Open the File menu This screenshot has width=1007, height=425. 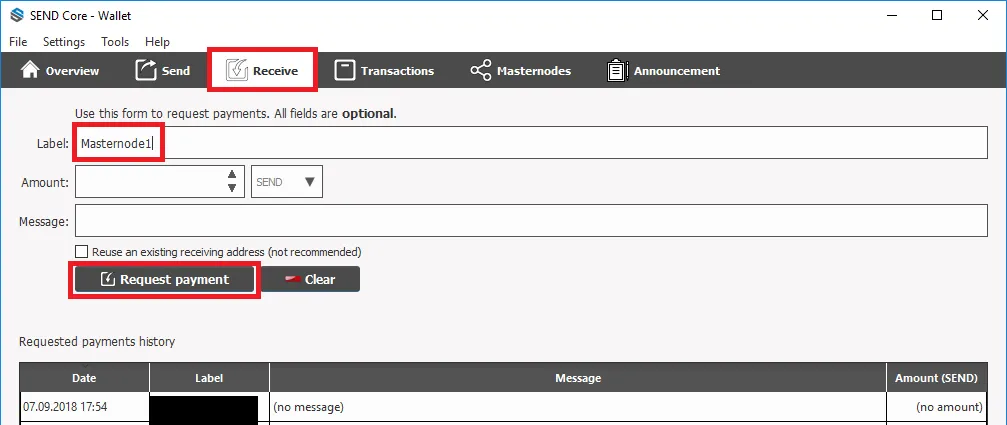pos(18,42)
